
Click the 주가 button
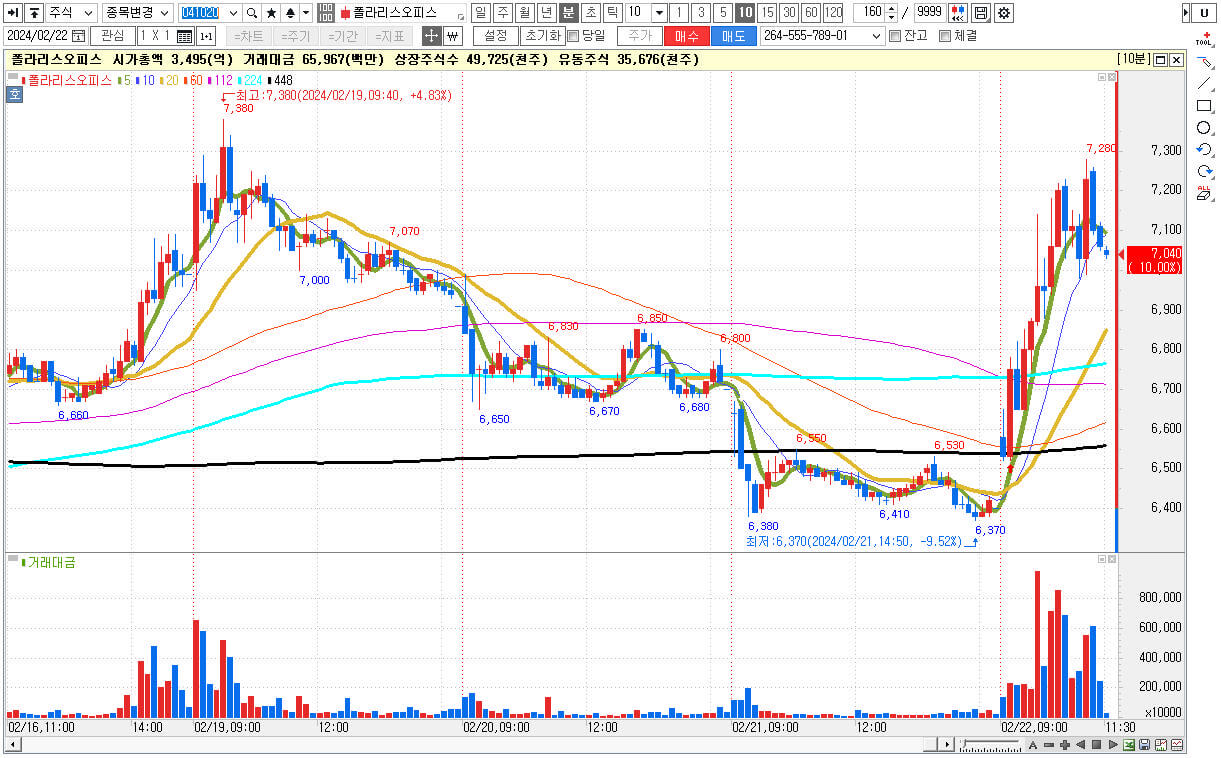pos(640,36)
